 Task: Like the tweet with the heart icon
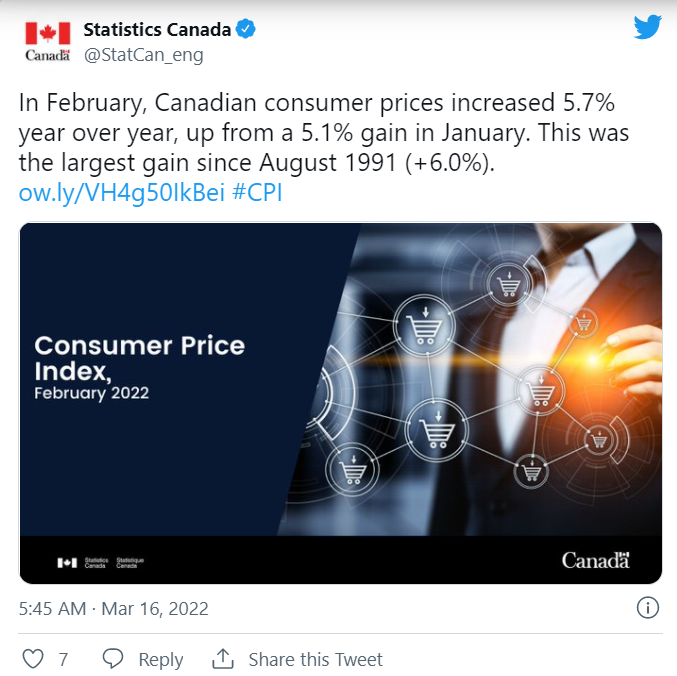[x=33, y=659]
